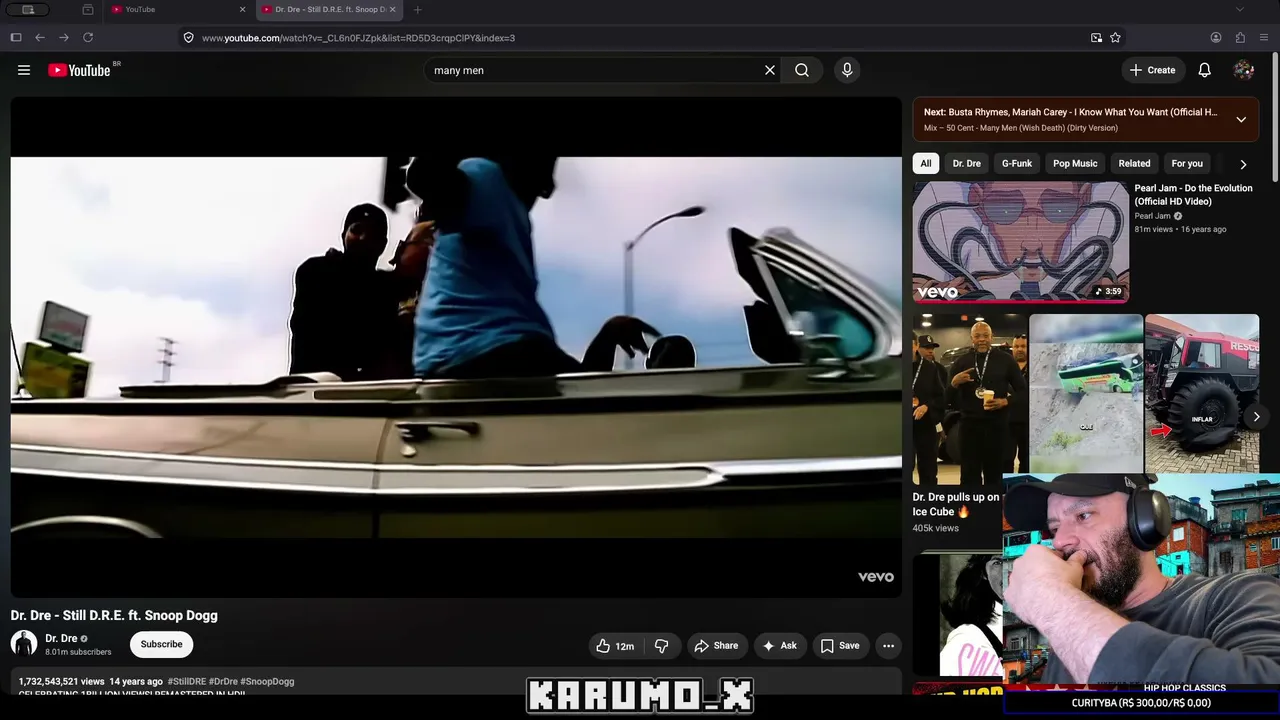Open the Create menu
The image size is (1280, 720).
(x=1152, y=70)
